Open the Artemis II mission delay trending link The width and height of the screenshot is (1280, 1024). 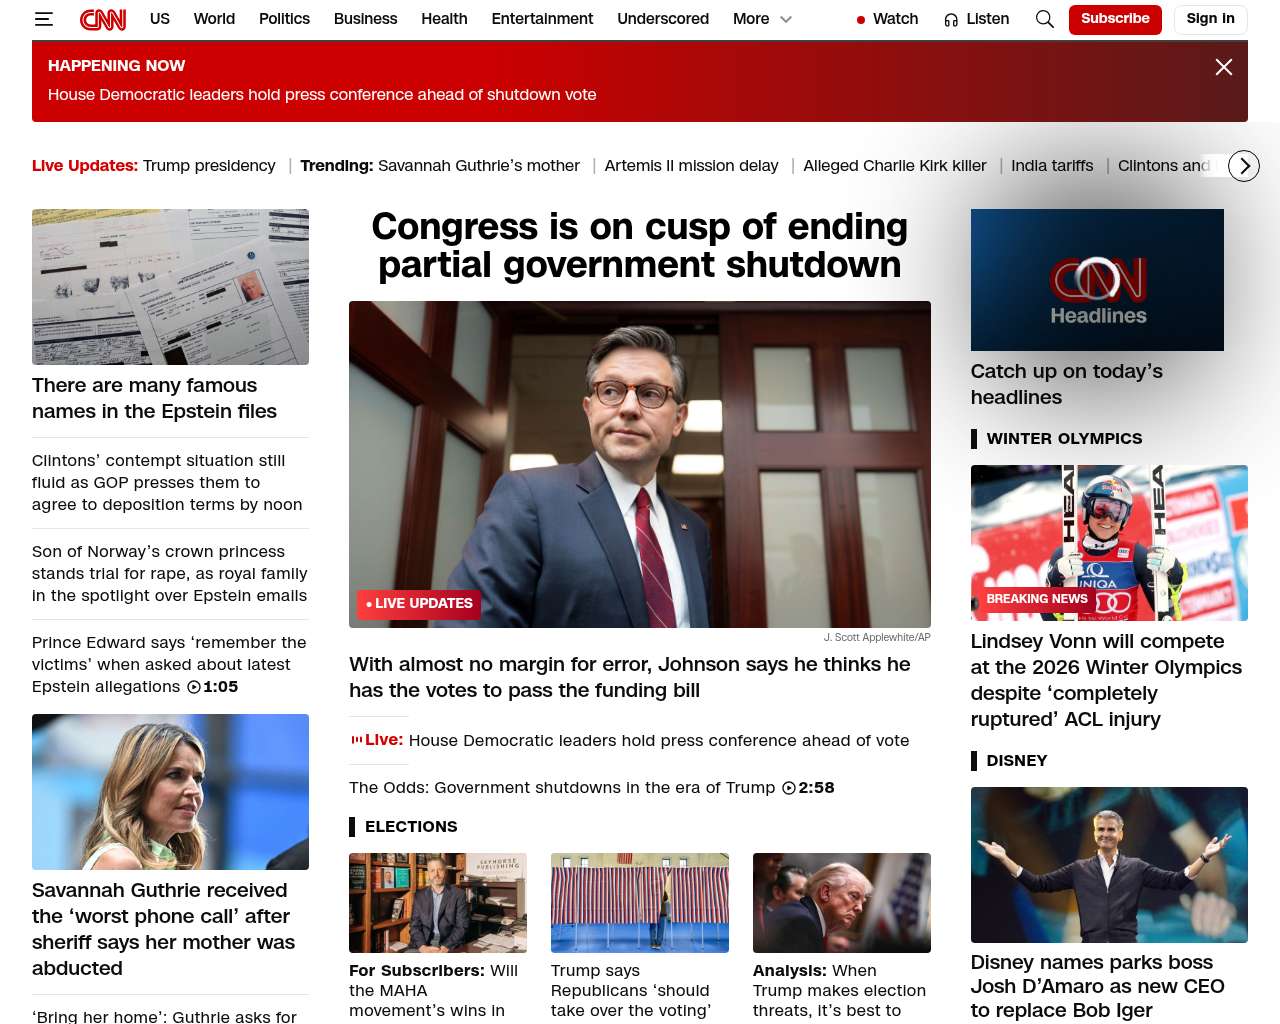click(691, 166)
